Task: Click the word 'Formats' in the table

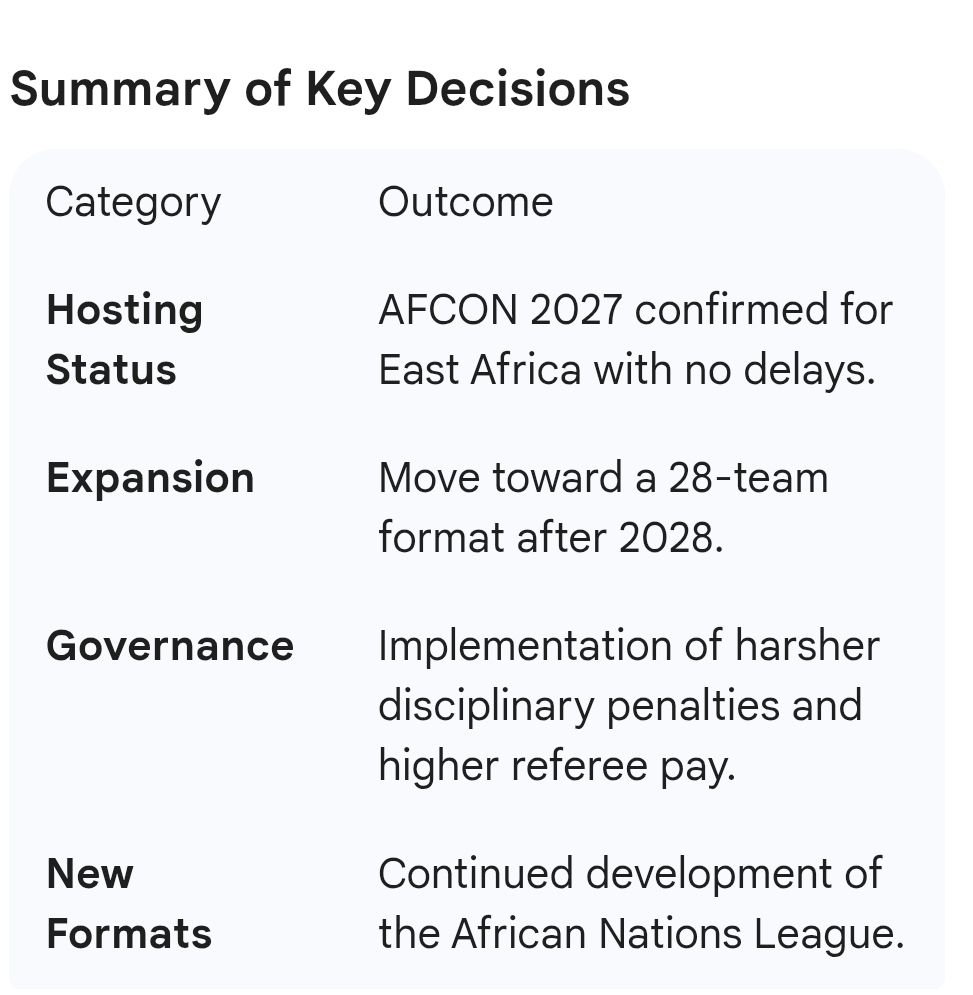Action: pyautogui.click(x=129, y=934)
